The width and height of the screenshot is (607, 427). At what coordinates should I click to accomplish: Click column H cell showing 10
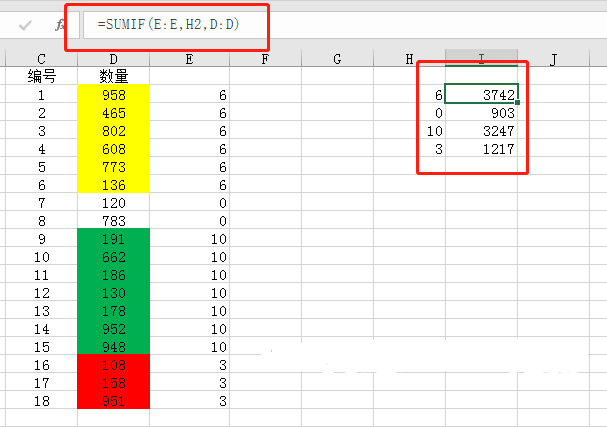[x=409, y=130]
